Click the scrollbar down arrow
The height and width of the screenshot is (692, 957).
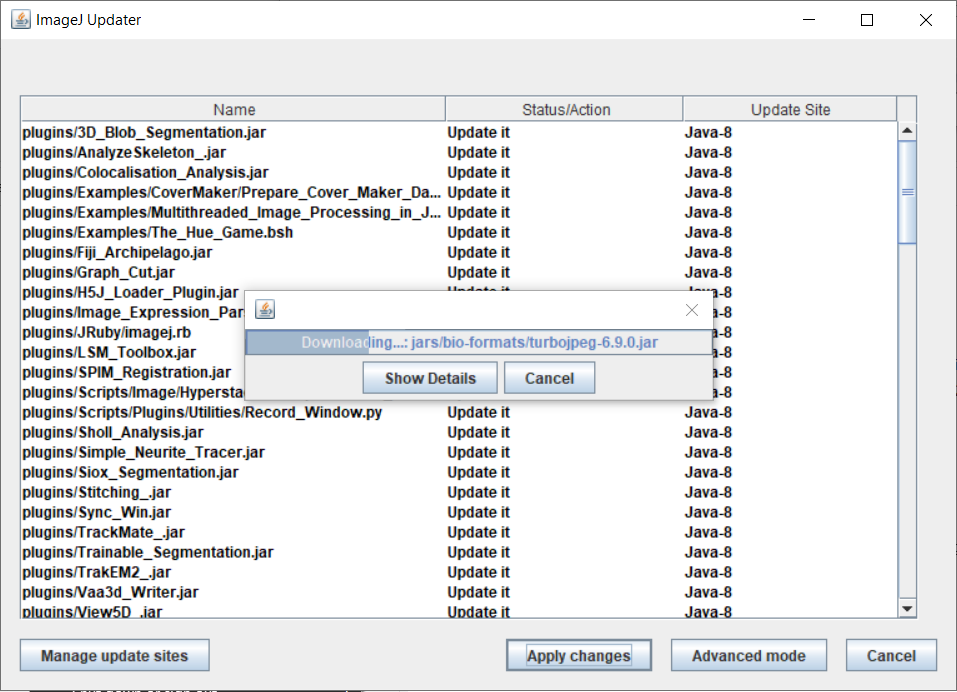pos(907,608)
